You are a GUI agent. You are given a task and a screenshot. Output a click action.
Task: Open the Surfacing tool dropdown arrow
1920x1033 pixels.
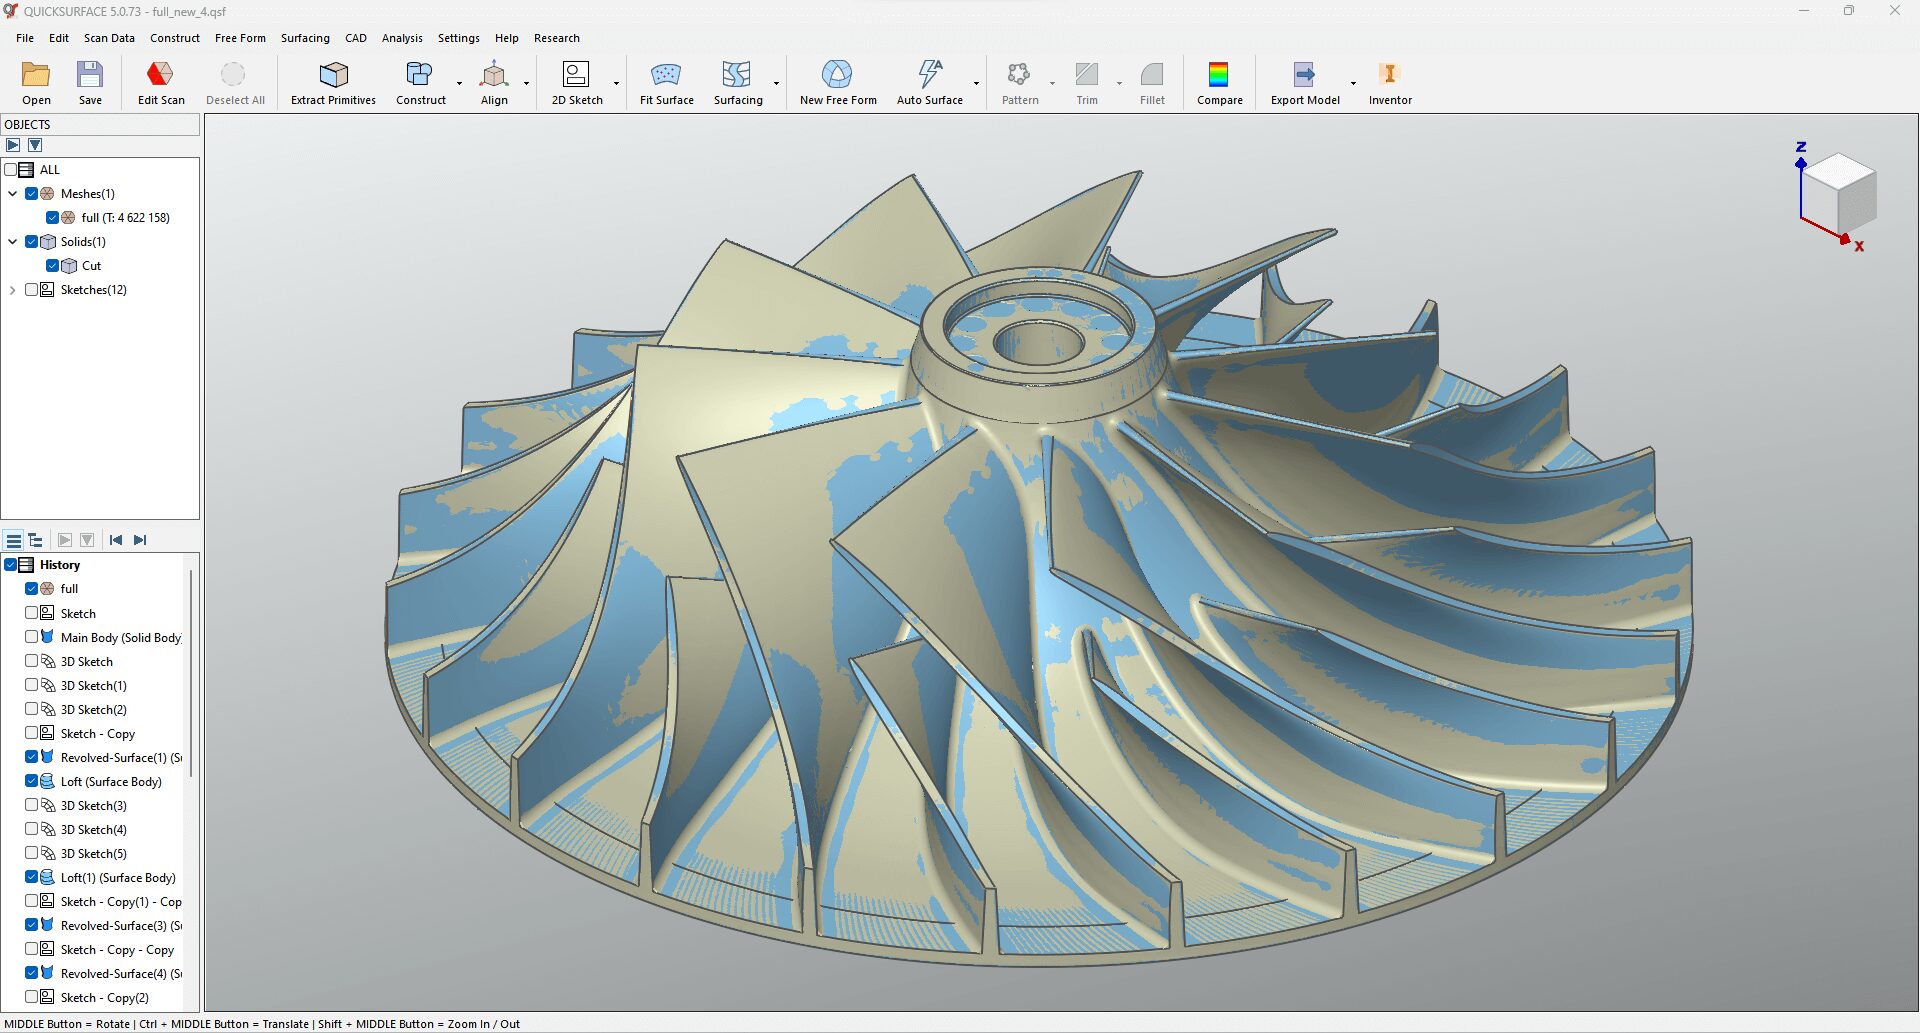pyautogui.click(x=776, y=84)
